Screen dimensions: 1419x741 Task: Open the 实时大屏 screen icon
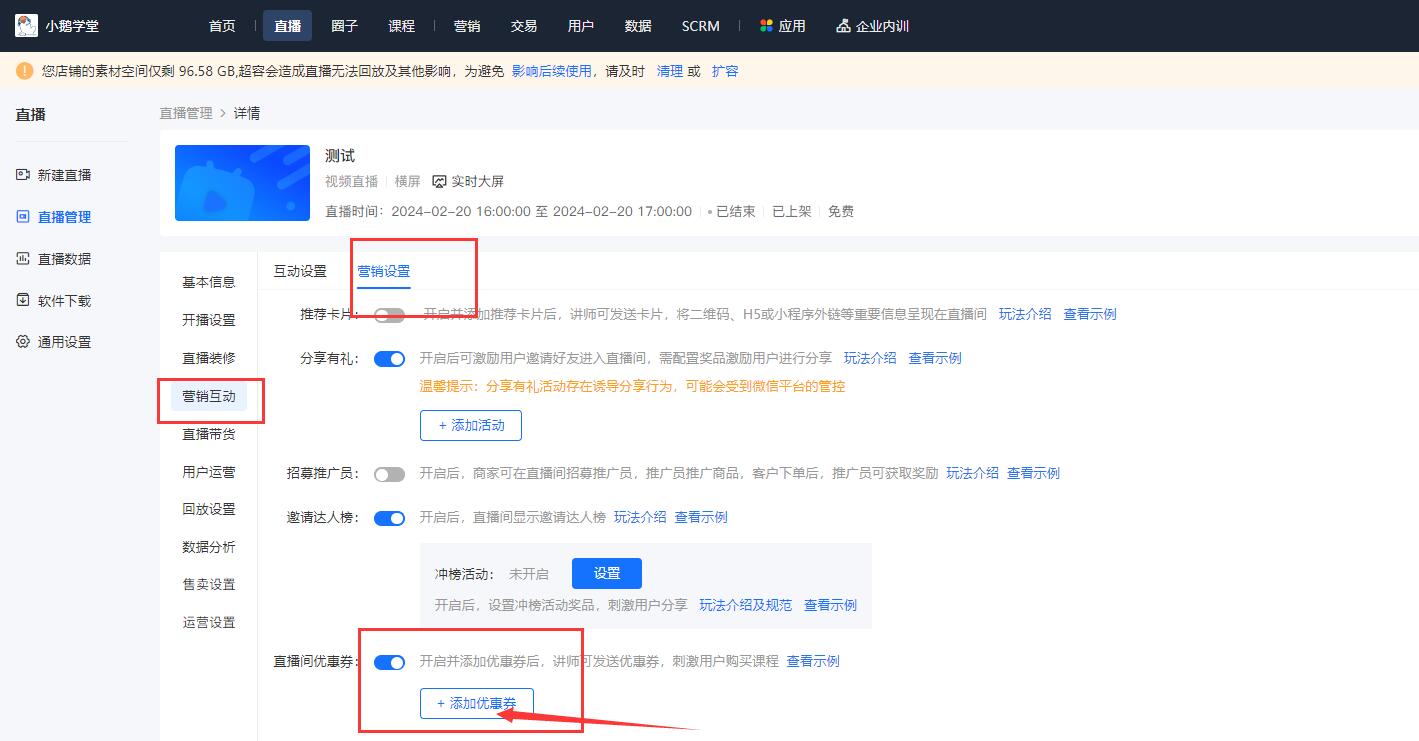coord(439,182)
